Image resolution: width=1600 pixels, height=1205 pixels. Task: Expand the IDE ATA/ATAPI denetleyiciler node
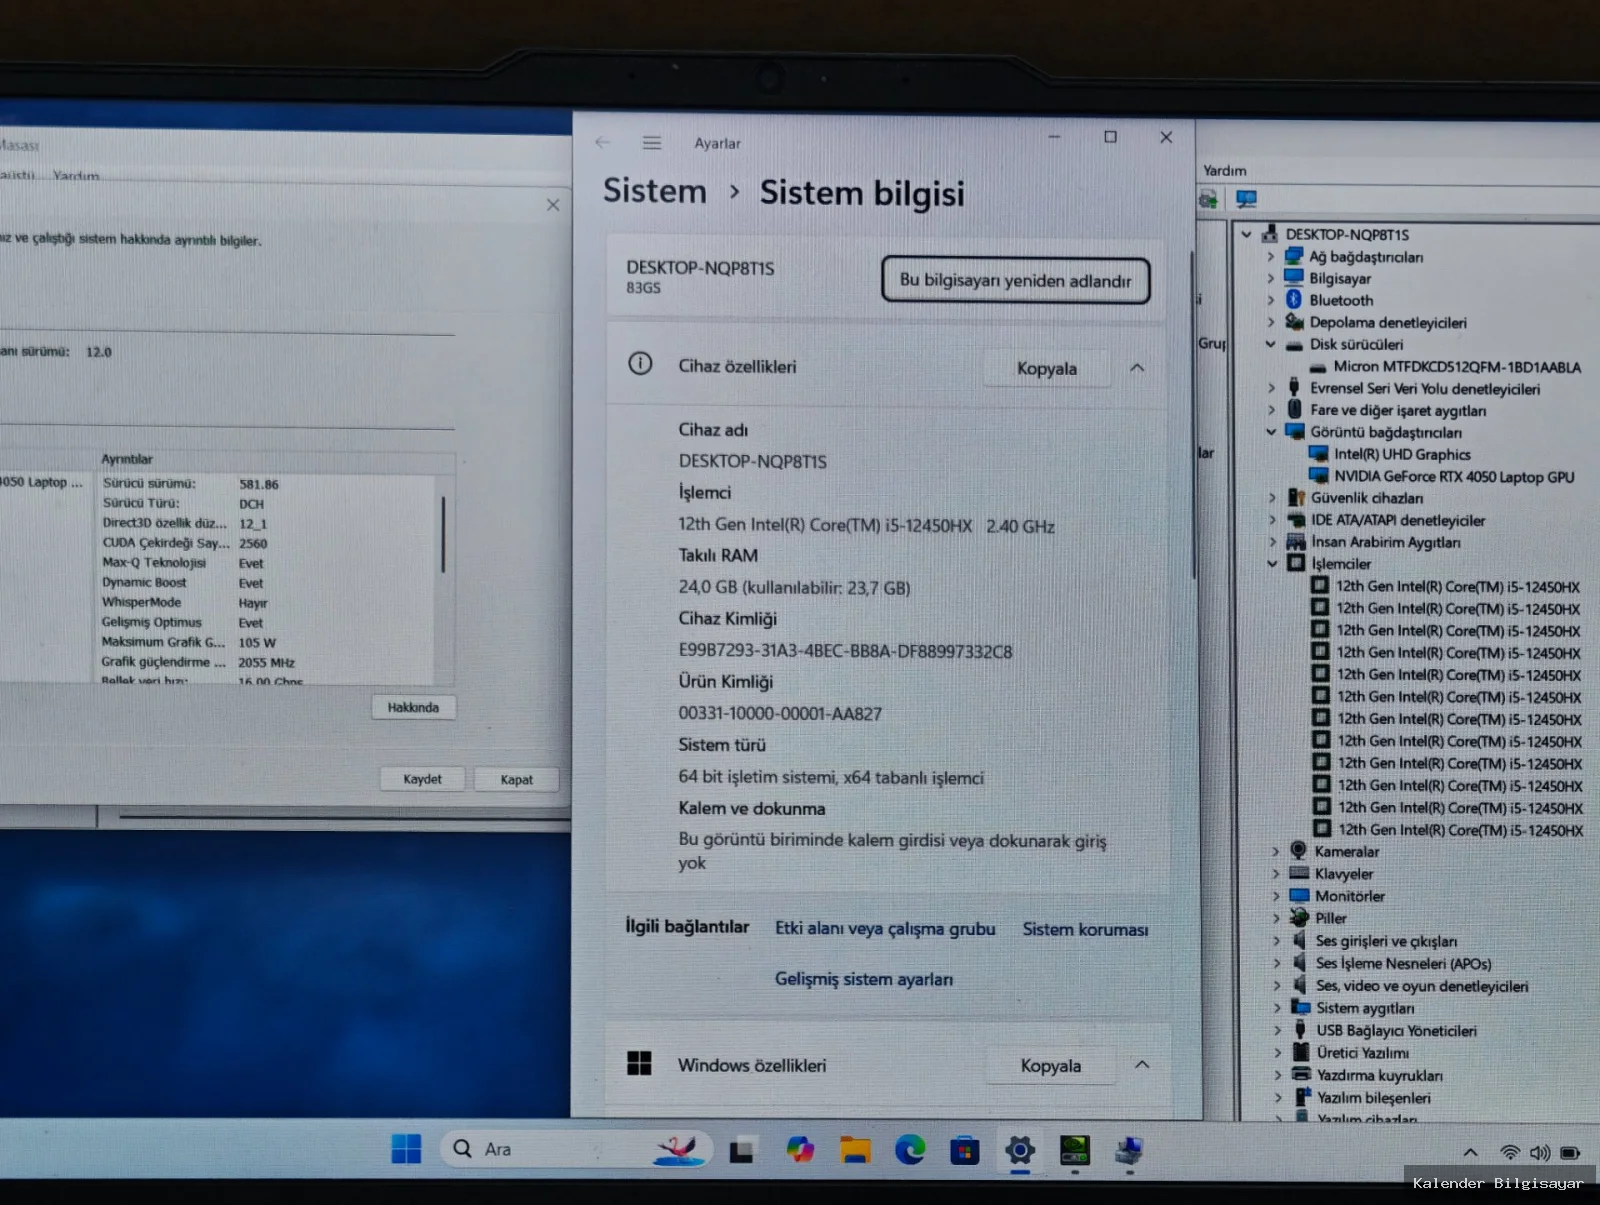coord(1272,520)
